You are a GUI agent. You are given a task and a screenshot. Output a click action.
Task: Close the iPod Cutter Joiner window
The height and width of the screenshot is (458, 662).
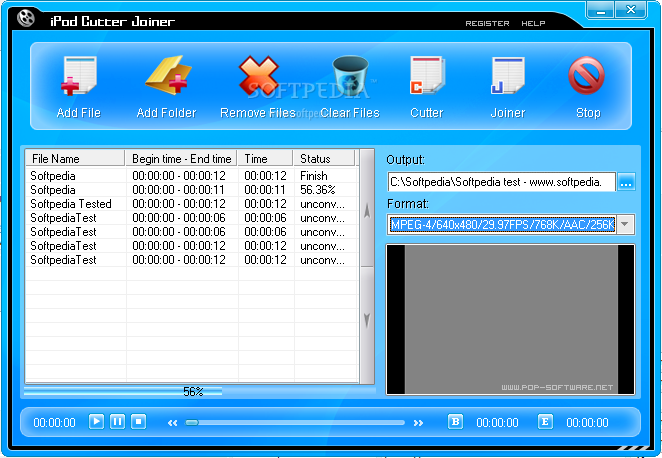click(x=631, y=10)
